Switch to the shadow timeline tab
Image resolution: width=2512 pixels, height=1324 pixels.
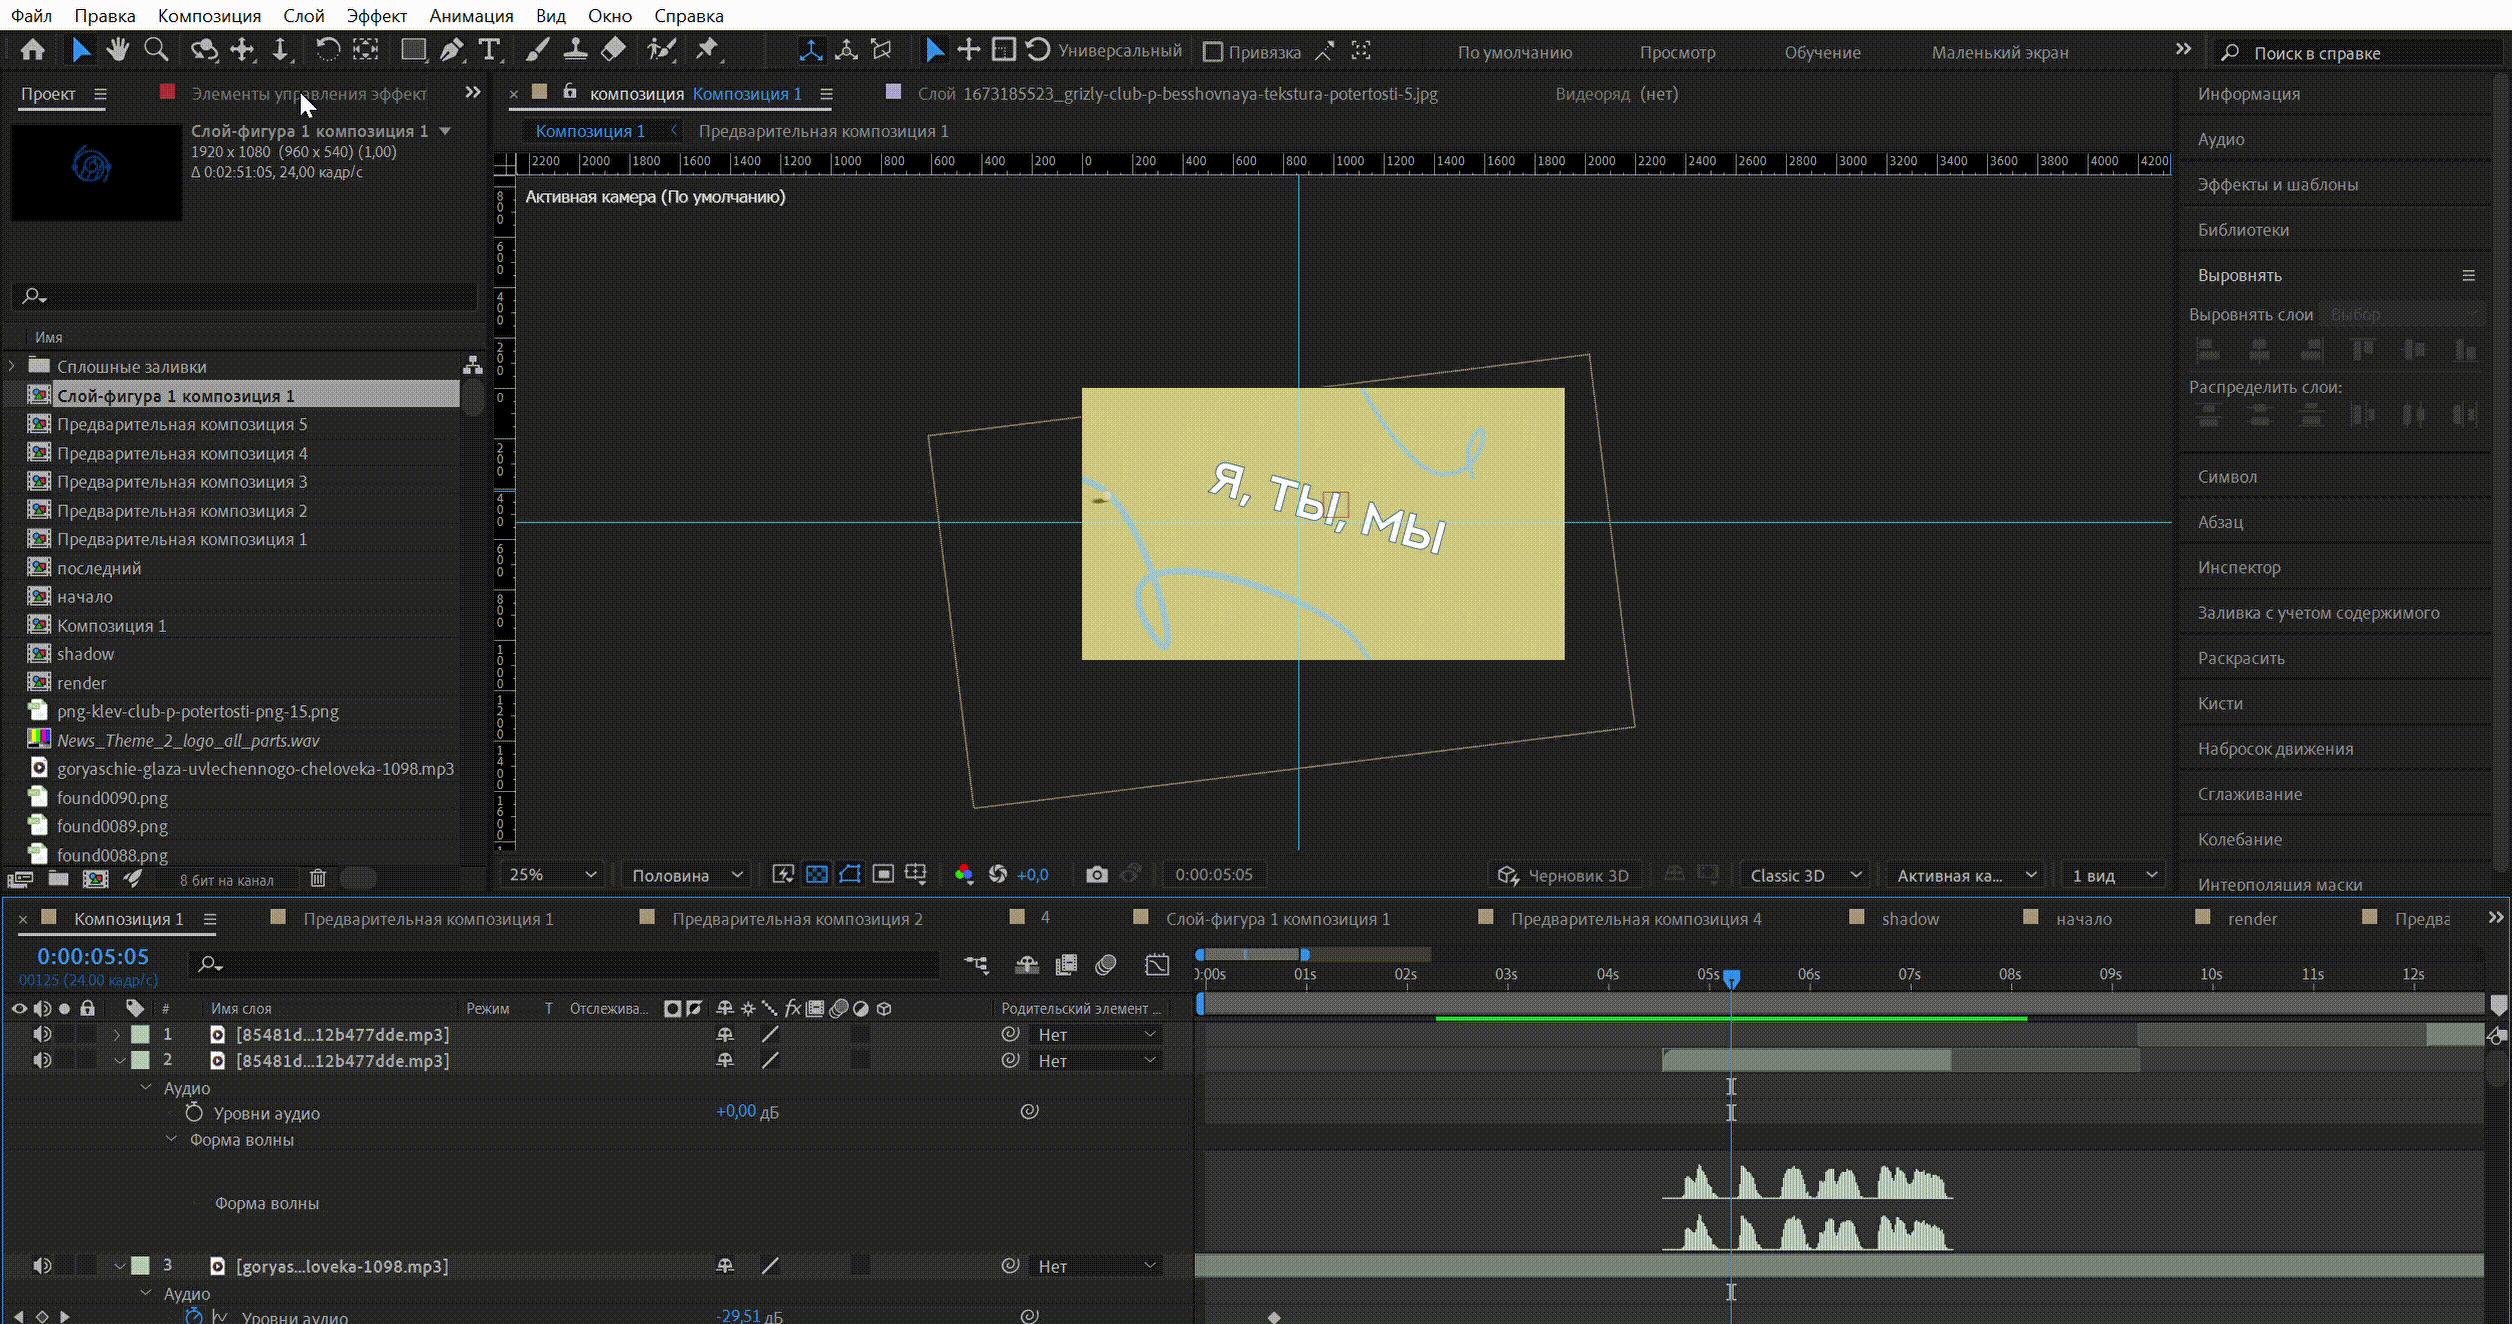tap(1909, 918)
